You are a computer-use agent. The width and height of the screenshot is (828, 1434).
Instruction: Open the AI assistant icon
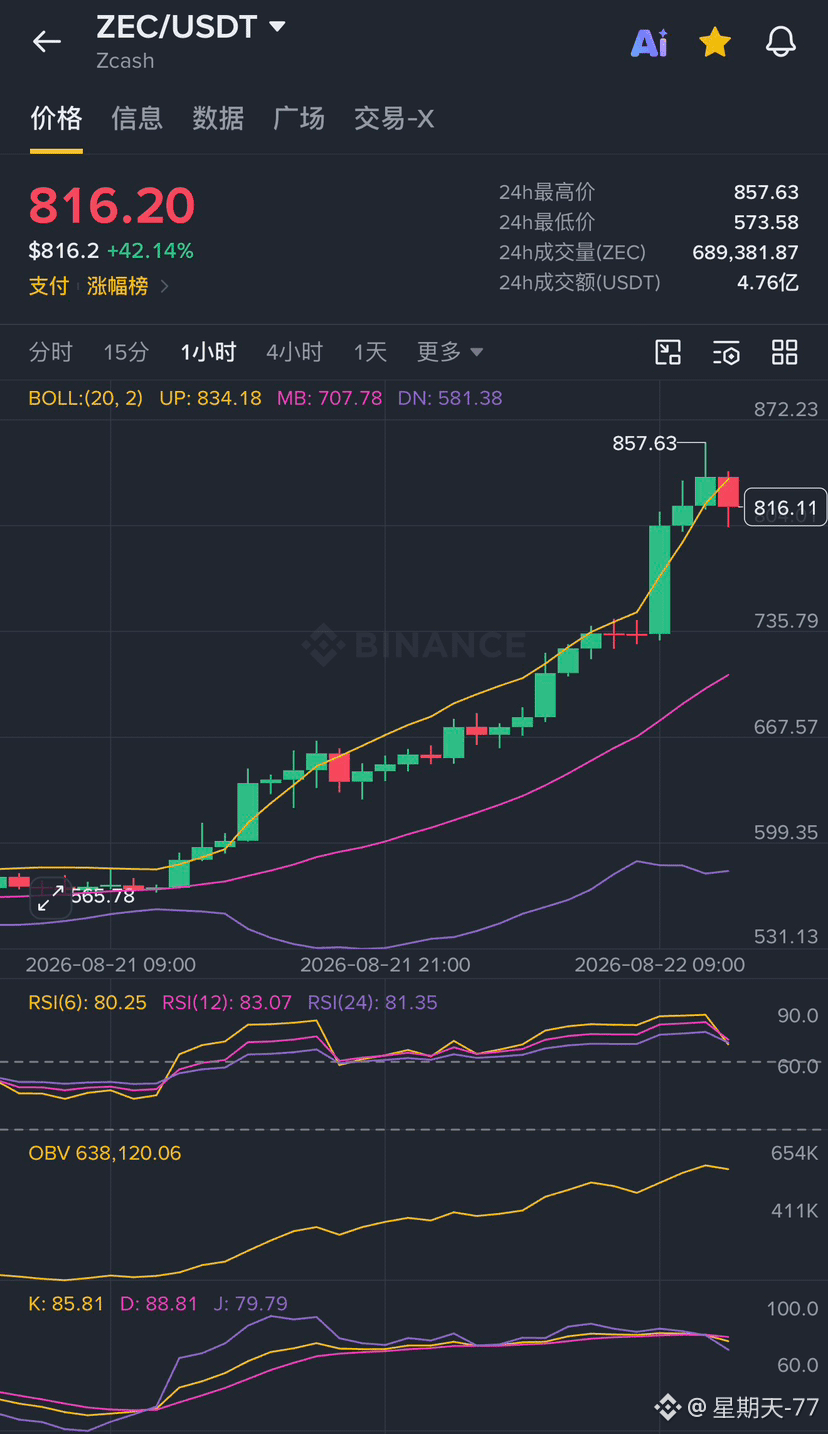pyautogui.click(x=649, y=42)
